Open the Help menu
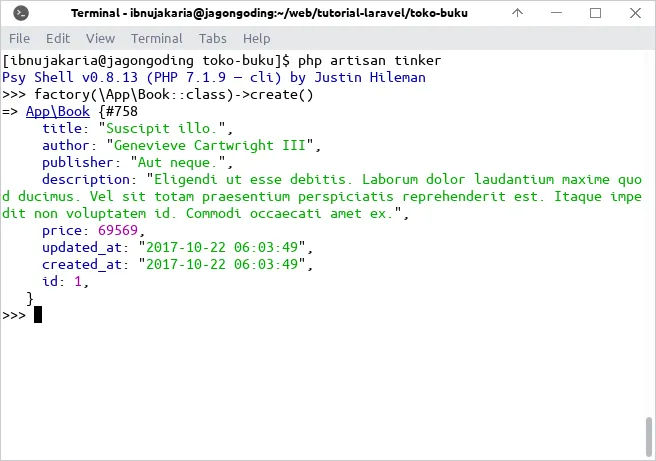 pos(256,38)
